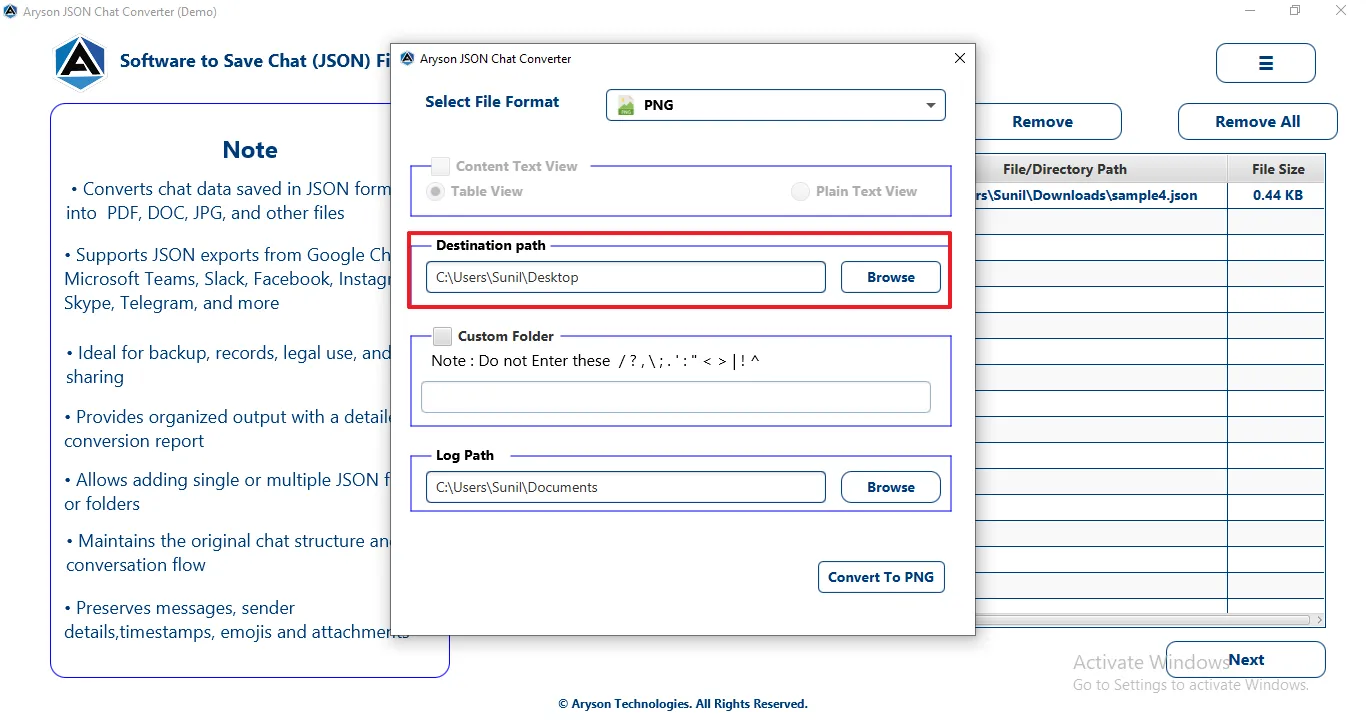Screen dimensions: 1366x728
Task: Click the Log Path text field
Action: click(626, 487)
